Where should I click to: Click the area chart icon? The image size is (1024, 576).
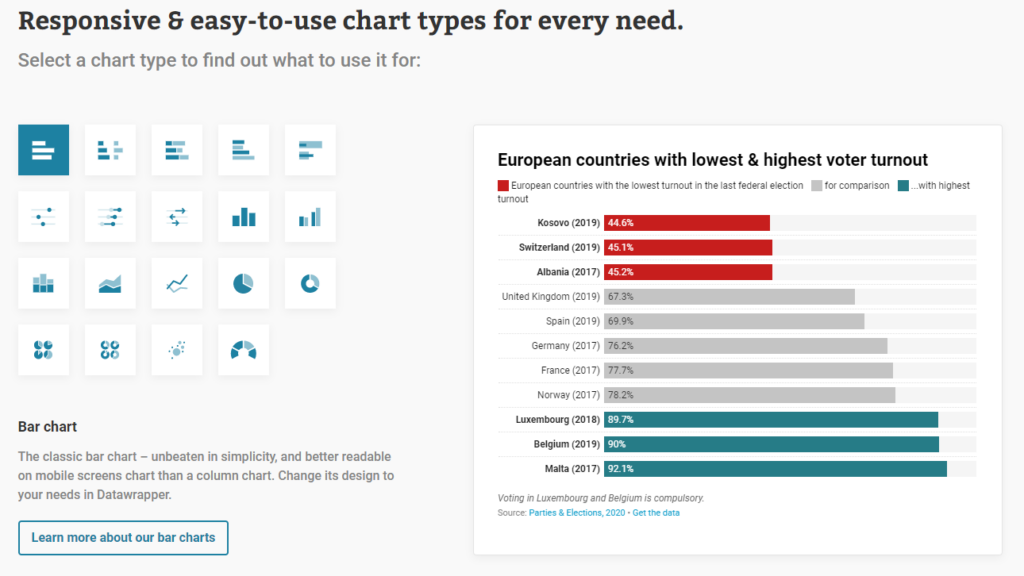pyautogui.click(x=110, y=284)
